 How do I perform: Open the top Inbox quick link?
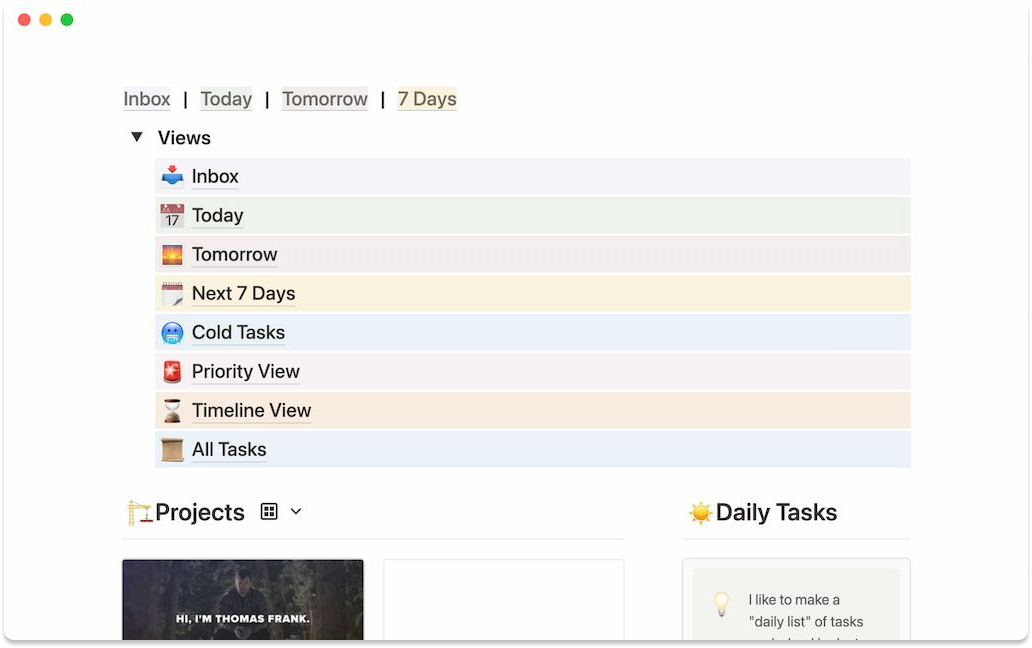[147, 99]
